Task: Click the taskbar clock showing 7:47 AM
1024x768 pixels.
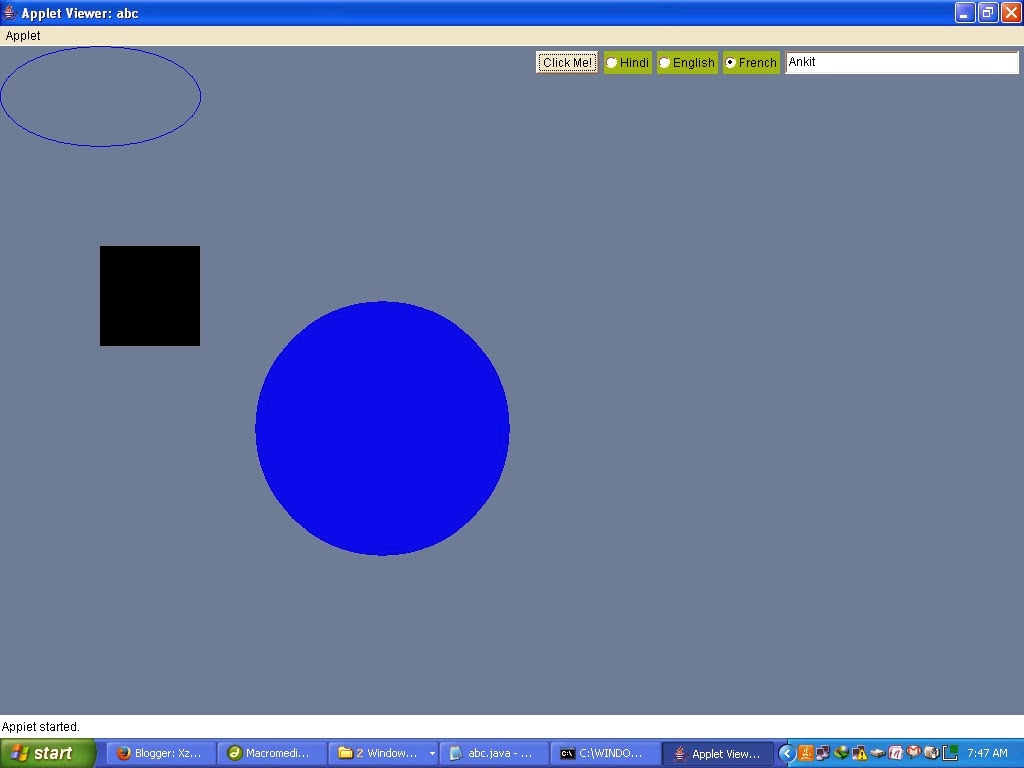Action: tap(988, 753)
